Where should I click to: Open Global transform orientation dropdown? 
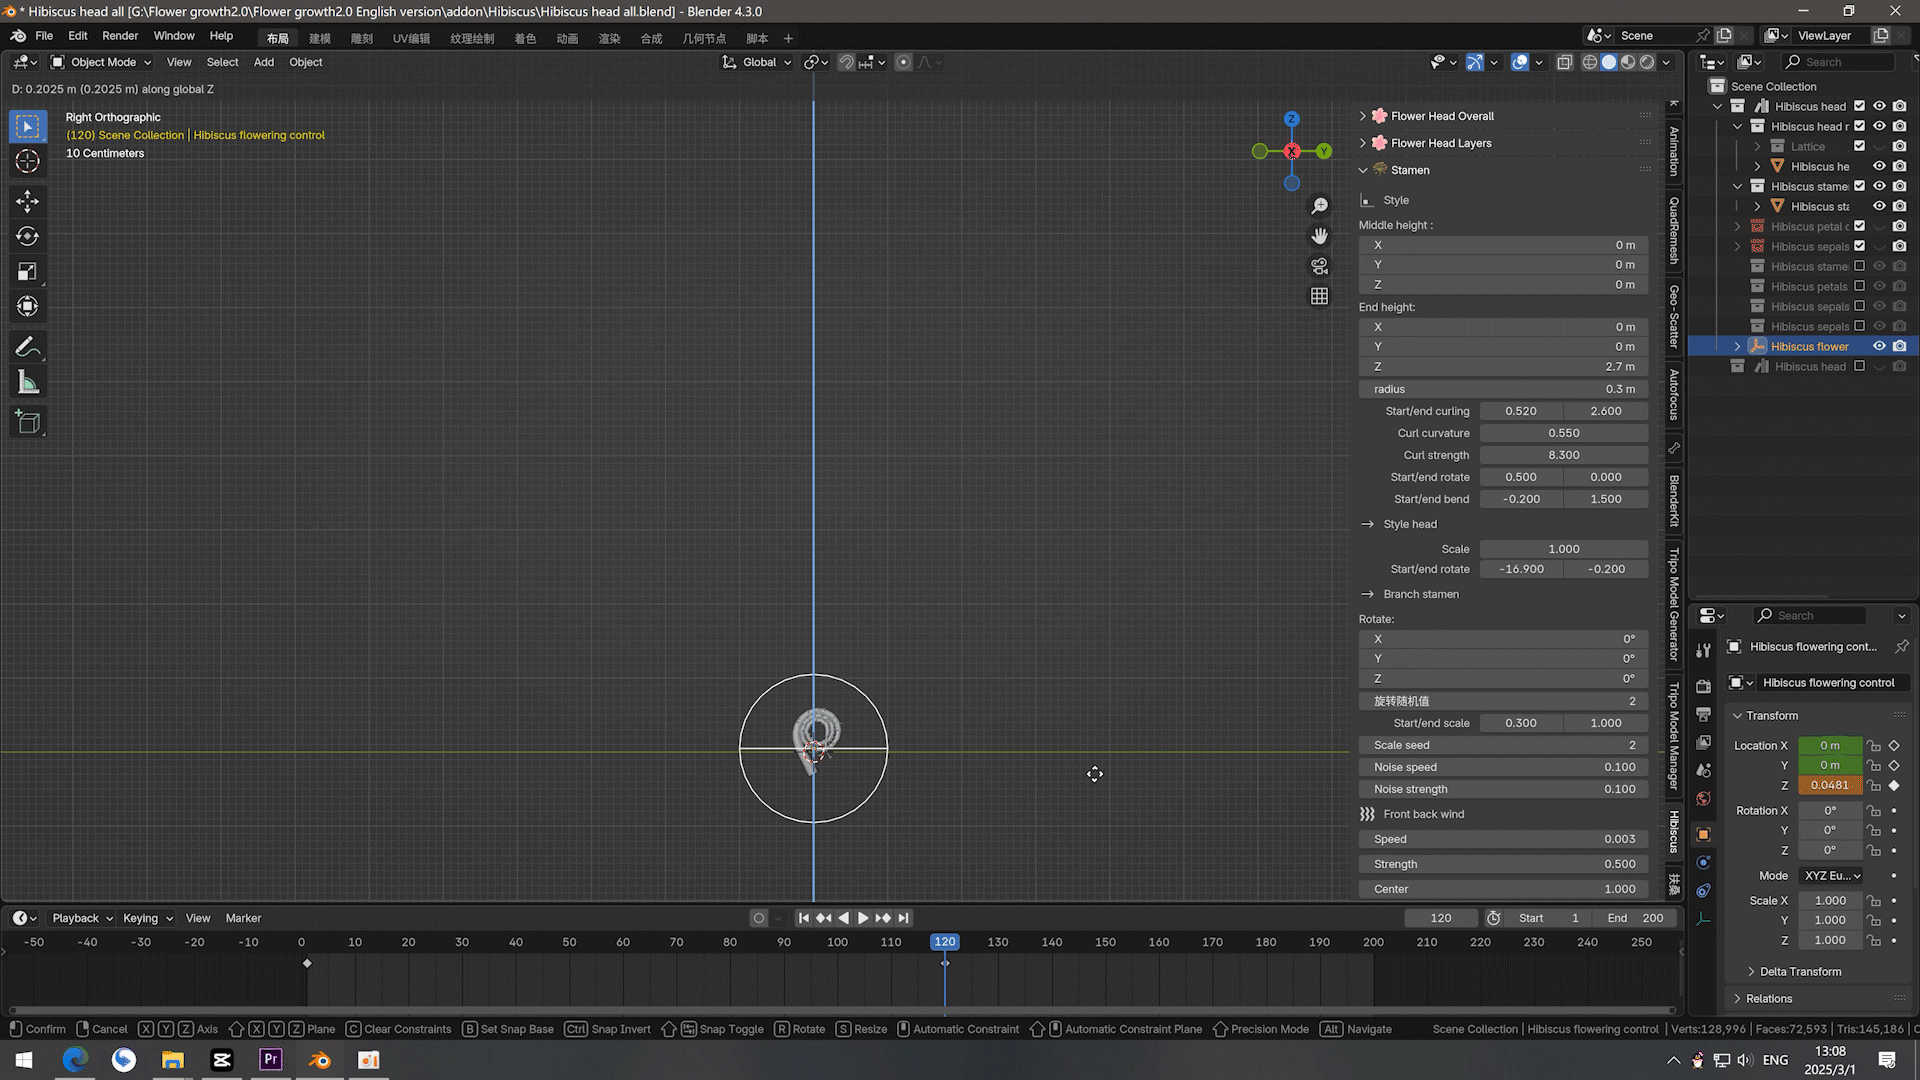(x=757, y=62)
